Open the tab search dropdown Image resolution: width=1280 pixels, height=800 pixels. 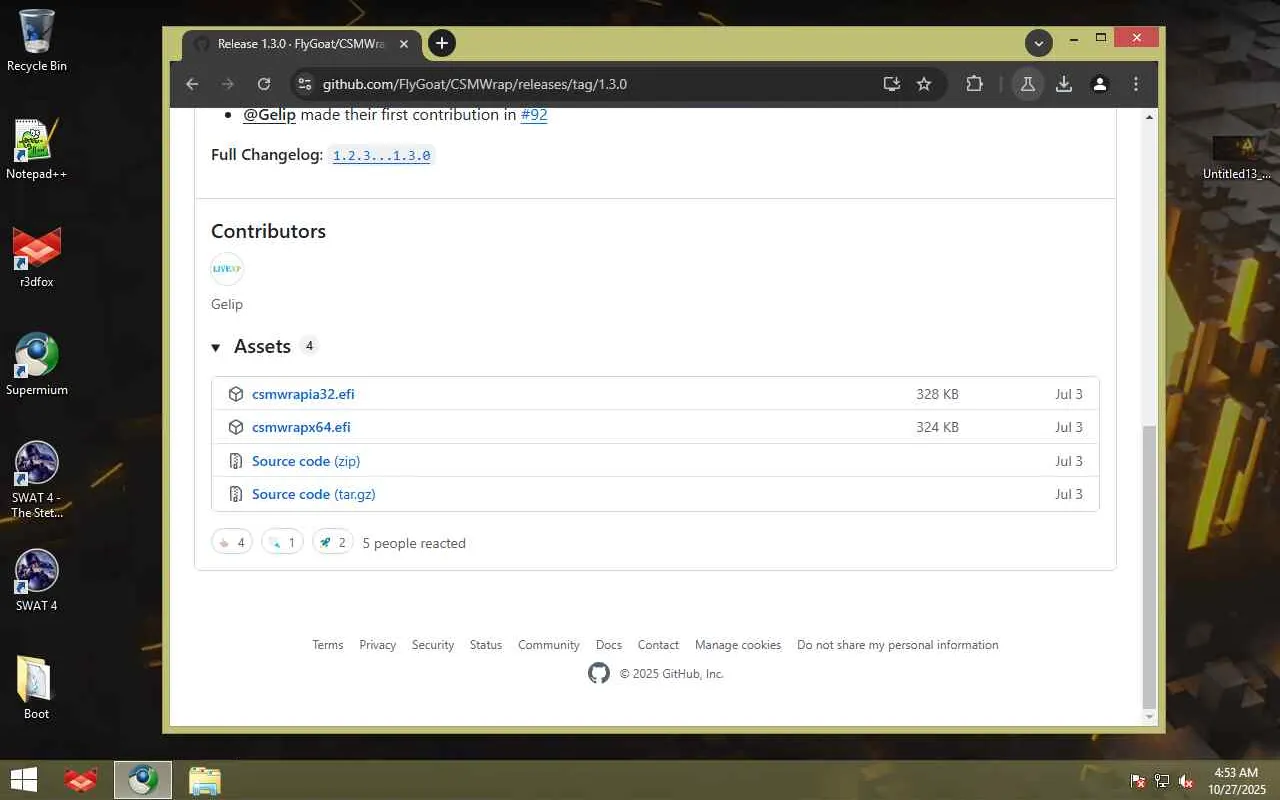(1039, 43)
